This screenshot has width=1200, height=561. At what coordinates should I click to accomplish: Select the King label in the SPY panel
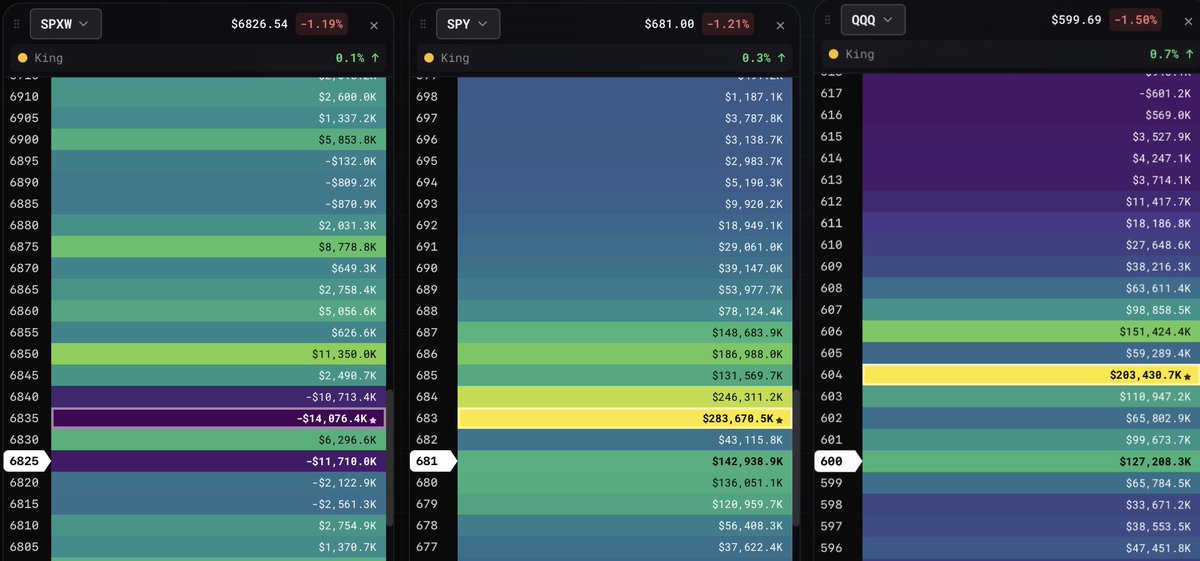455,58
